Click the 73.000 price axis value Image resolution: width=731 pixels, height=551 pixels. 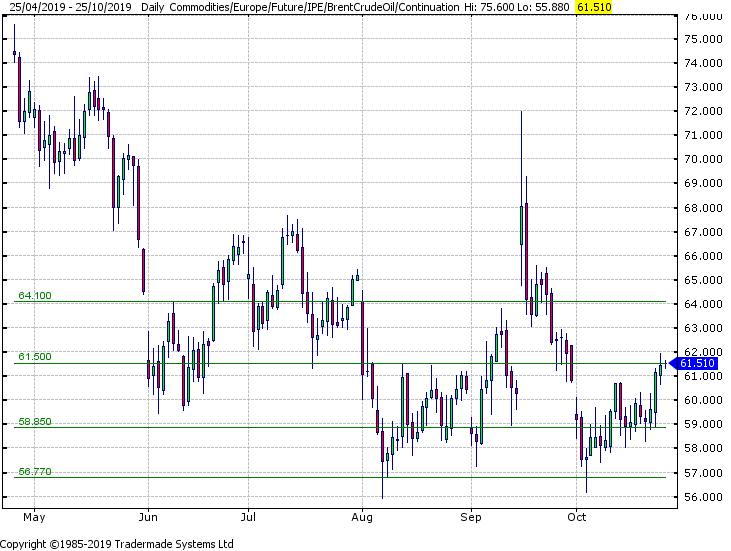point(703,87)
